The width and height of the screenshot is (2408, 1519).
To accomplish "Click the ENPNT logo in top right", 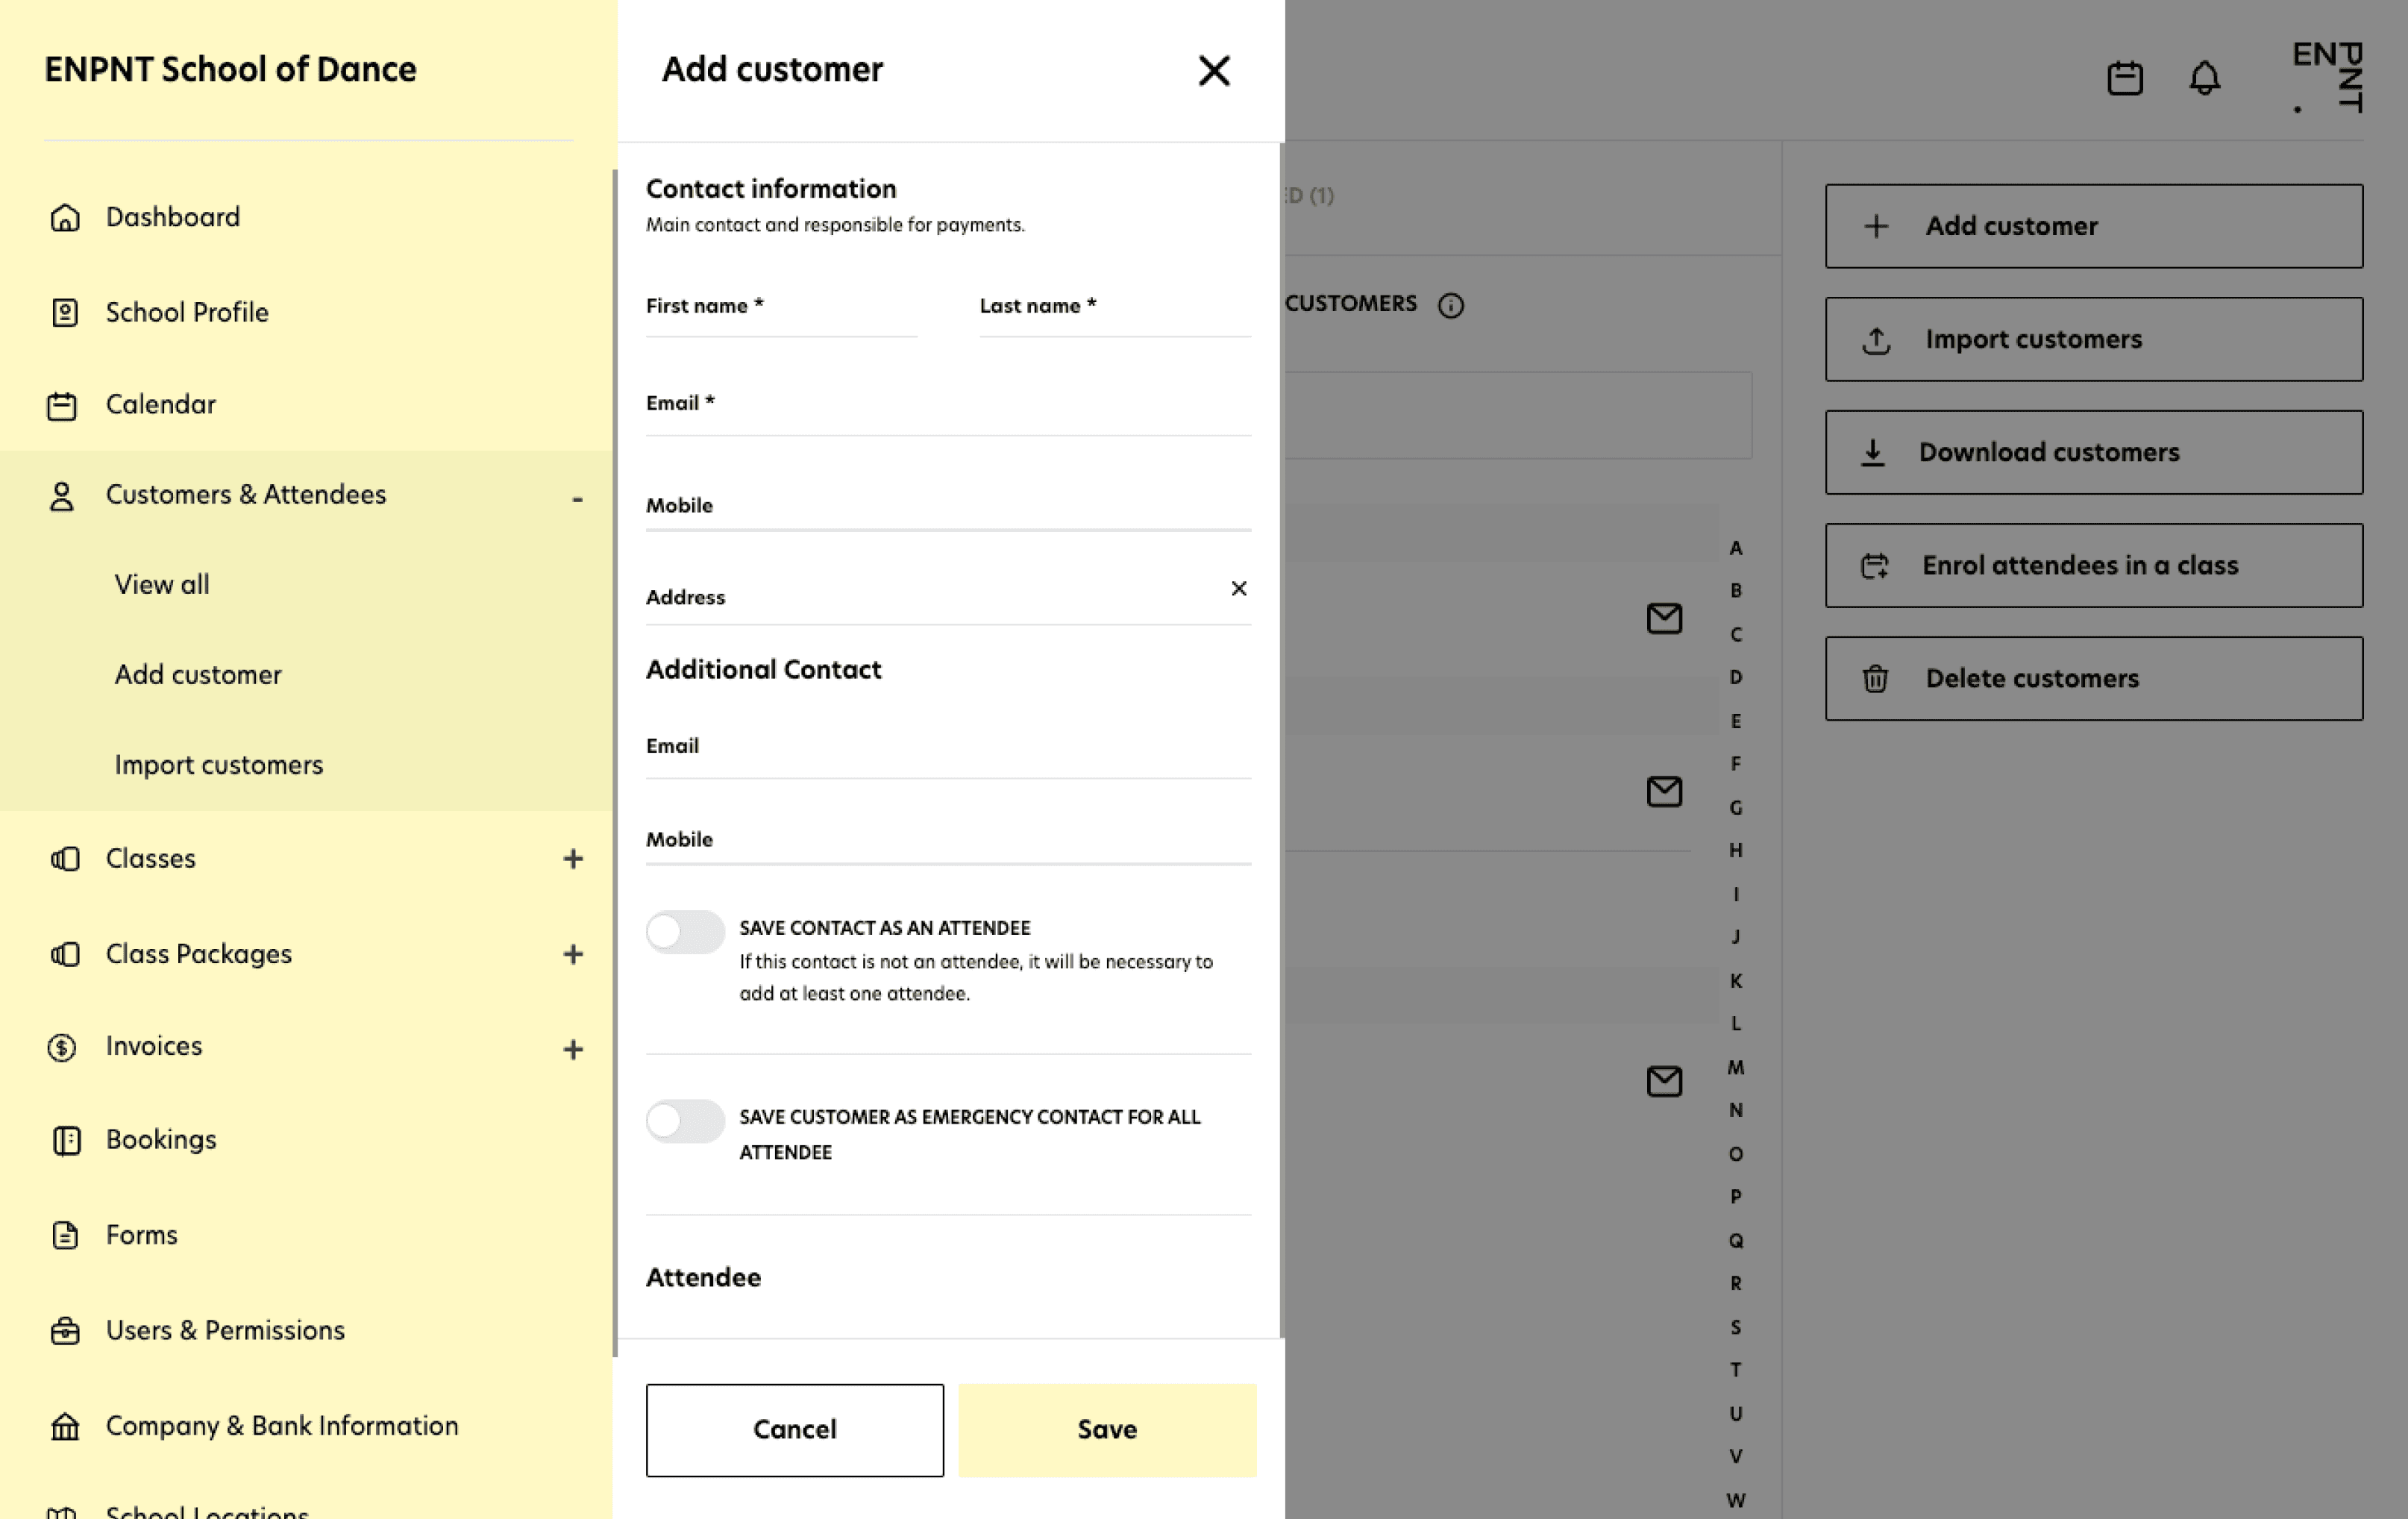I will [2327, 77].
